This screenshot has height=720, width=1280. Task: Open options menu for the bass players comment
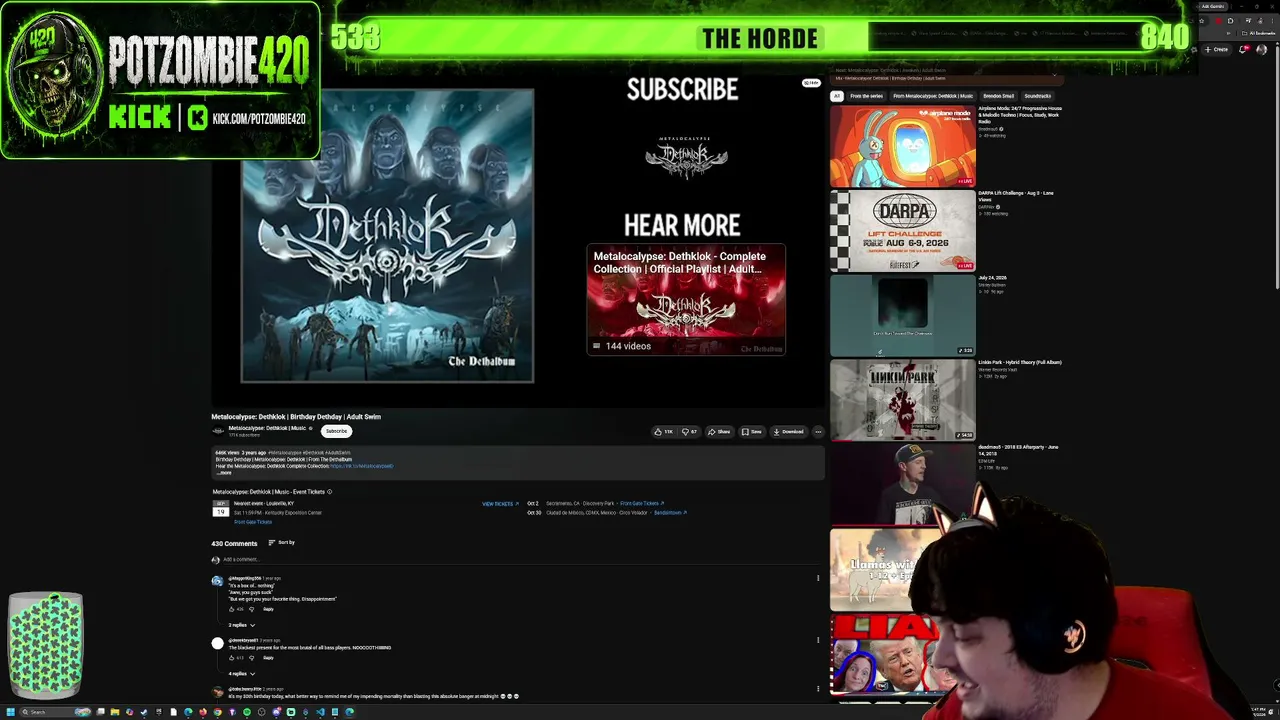point(818,640)
